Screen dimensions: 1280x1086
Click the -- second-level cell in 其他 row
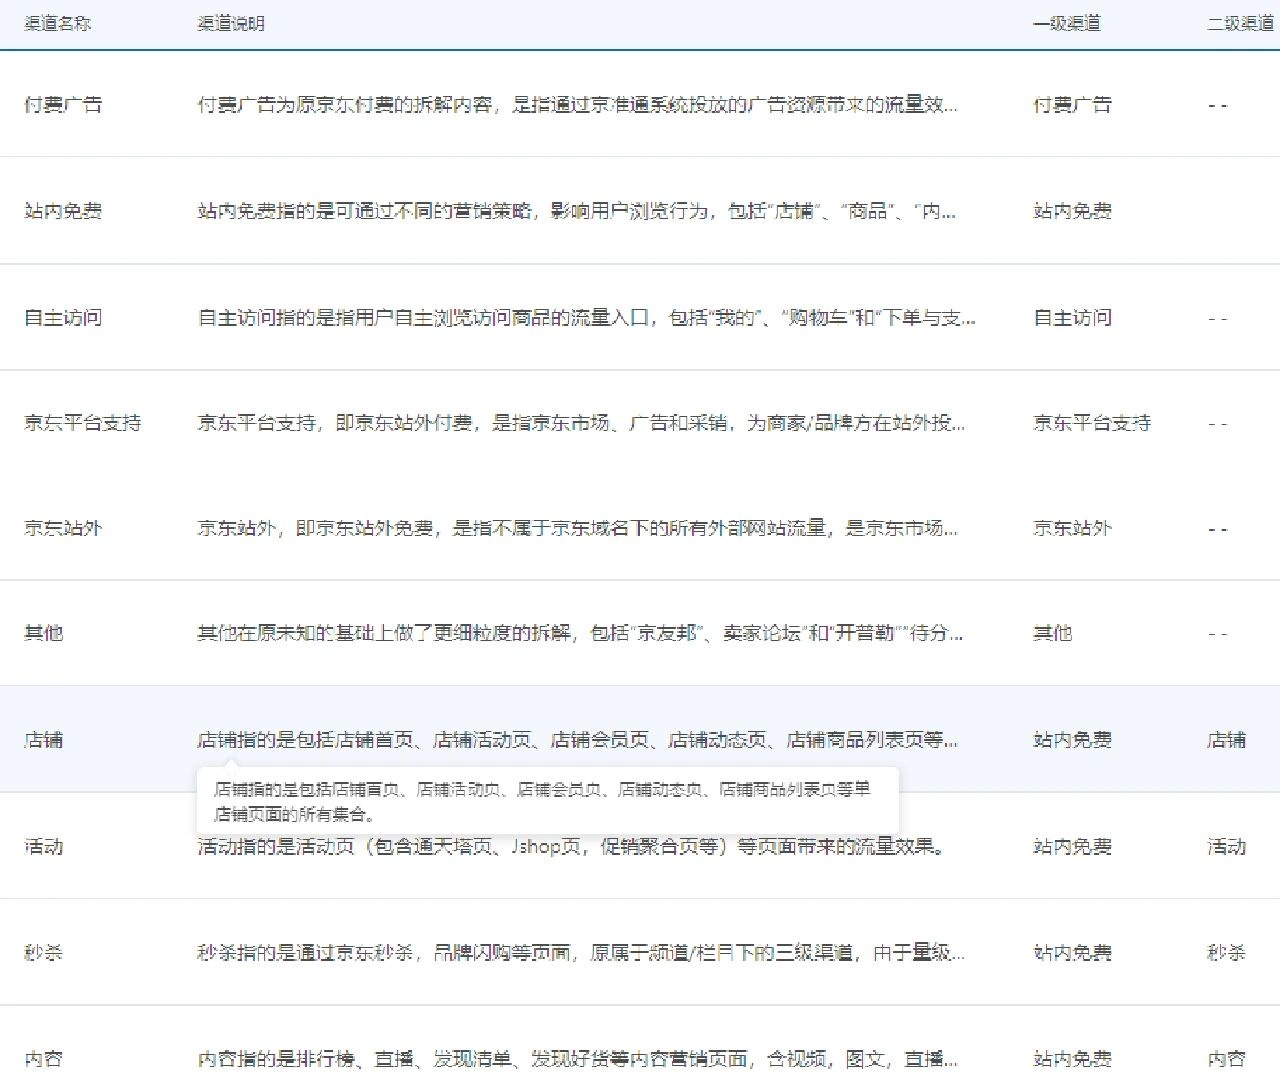[x=1217, y=634]
